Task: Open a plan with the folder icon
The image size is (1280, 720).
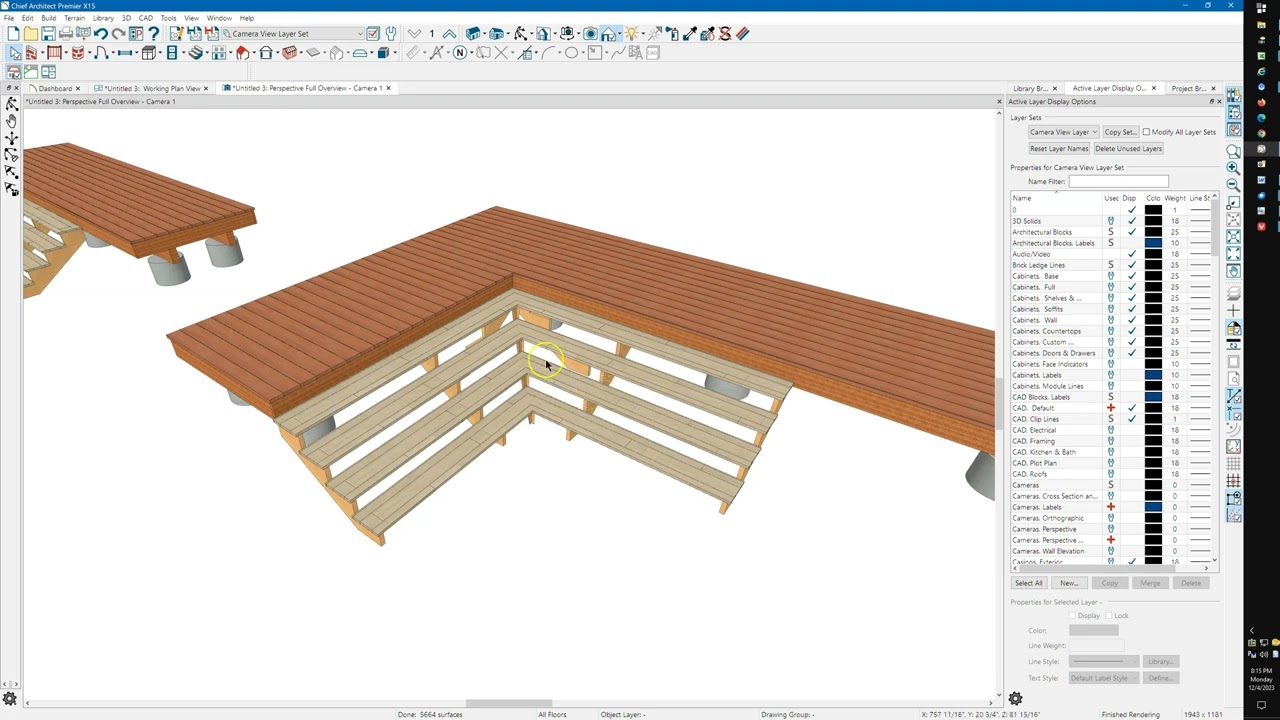Action: (x=30, y=33)
